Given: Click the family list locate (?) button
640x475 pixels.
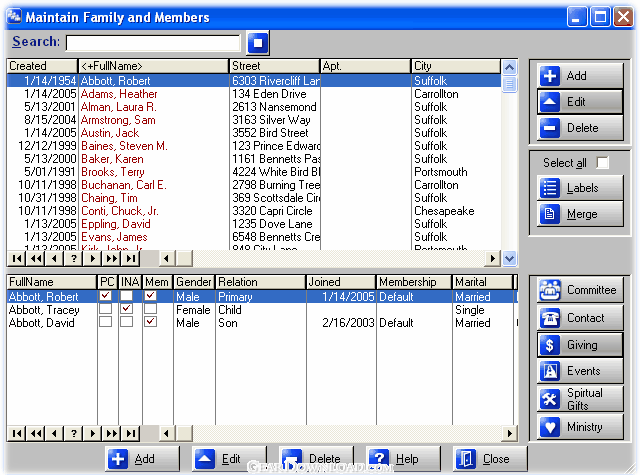Looking at the screenshot, I should (73, 258).
